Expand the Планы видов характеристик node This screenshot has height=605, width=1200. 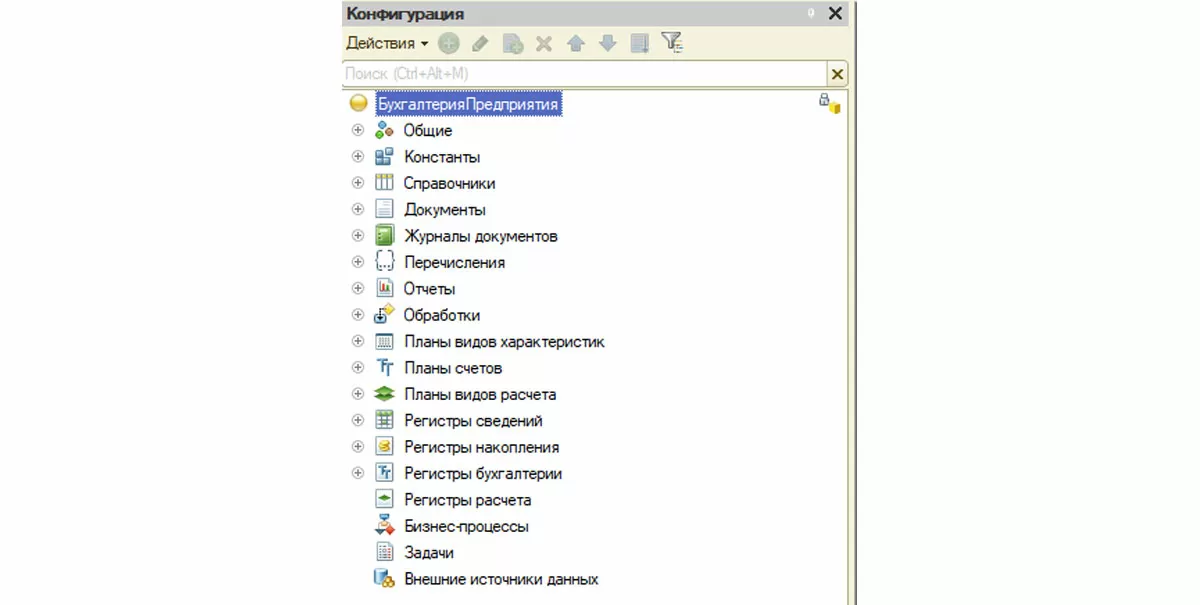pyautogui.click(x=357, y=341)
